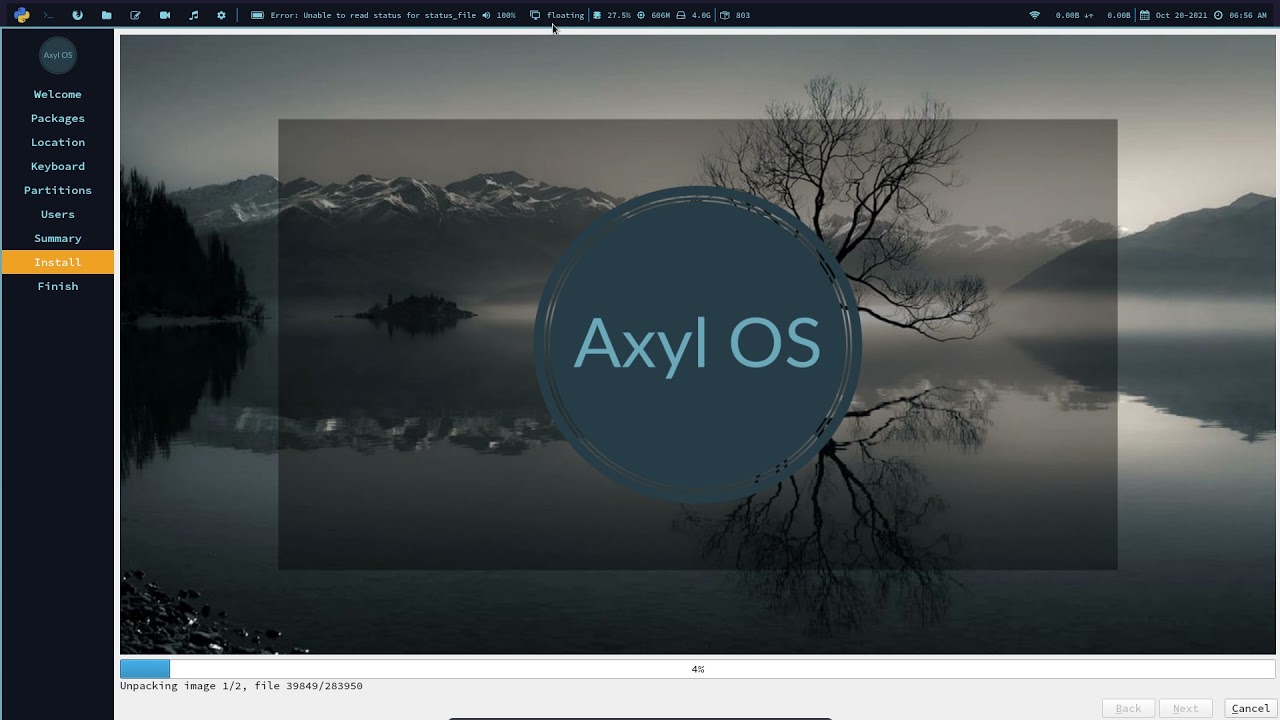Screen dimensions: 1280x720
Task: Click the disk icon next to 4.0G
Action: tap(681, 15)
